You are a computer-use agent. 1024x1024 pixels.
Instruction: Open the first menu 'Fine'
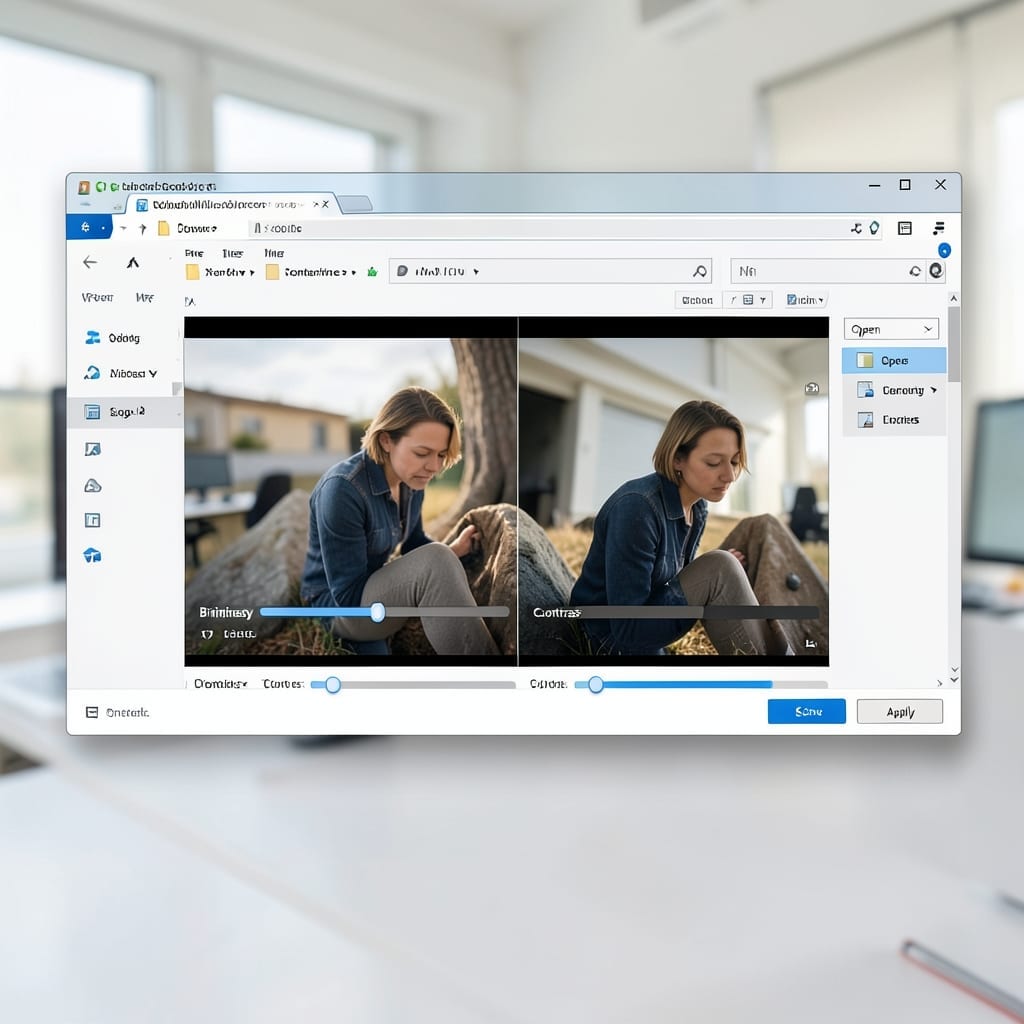(194, 253)
